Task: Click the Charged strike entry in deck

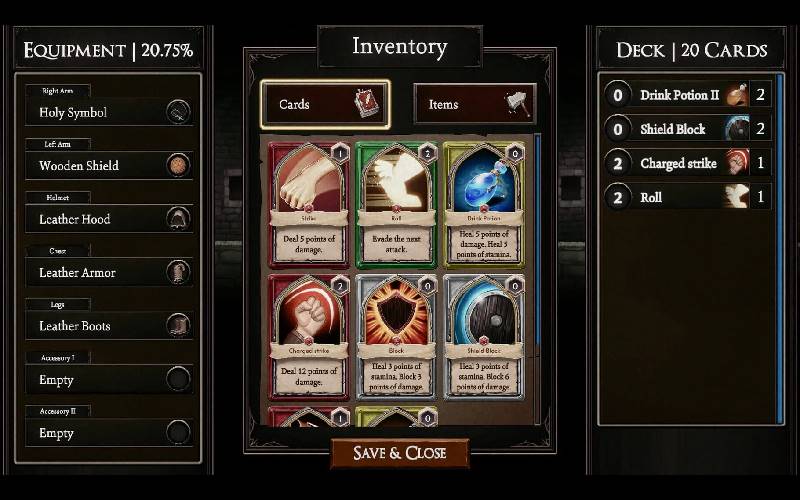Action: click(687, 163)
